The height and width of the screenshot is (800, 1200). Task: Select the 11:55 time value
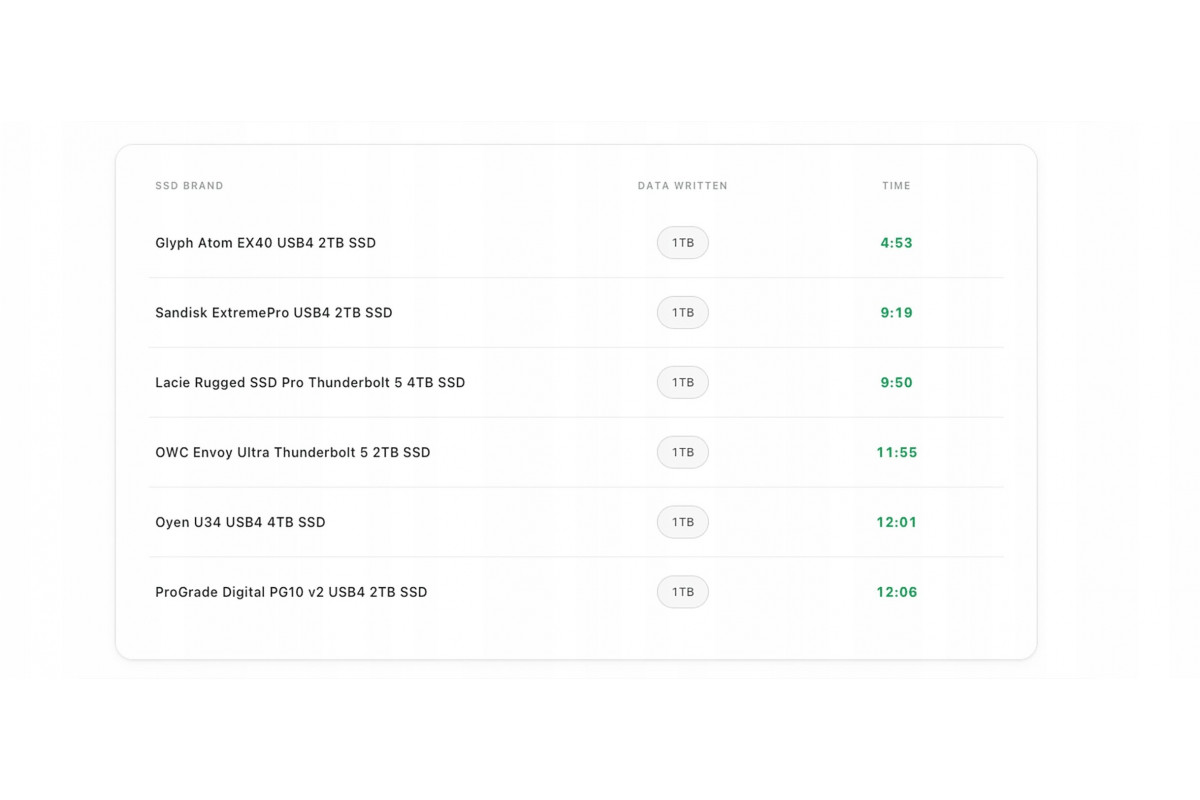[896, 453]
